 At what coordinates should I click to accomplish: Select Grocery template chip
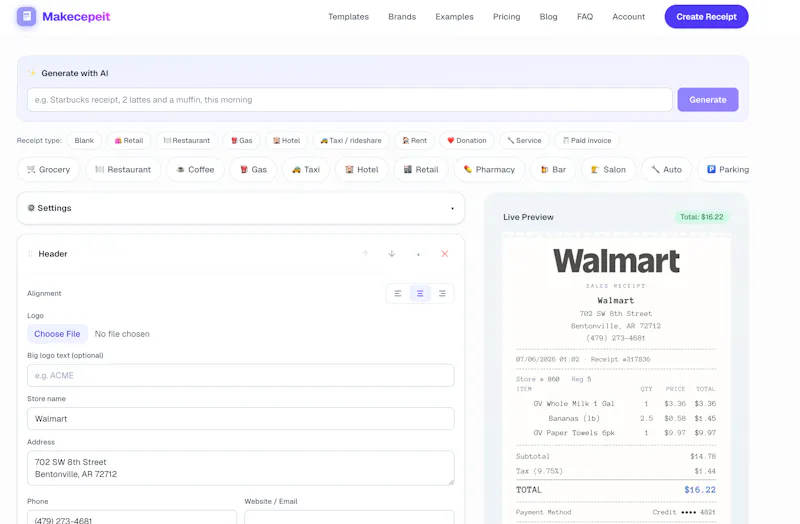pos(48,169)
